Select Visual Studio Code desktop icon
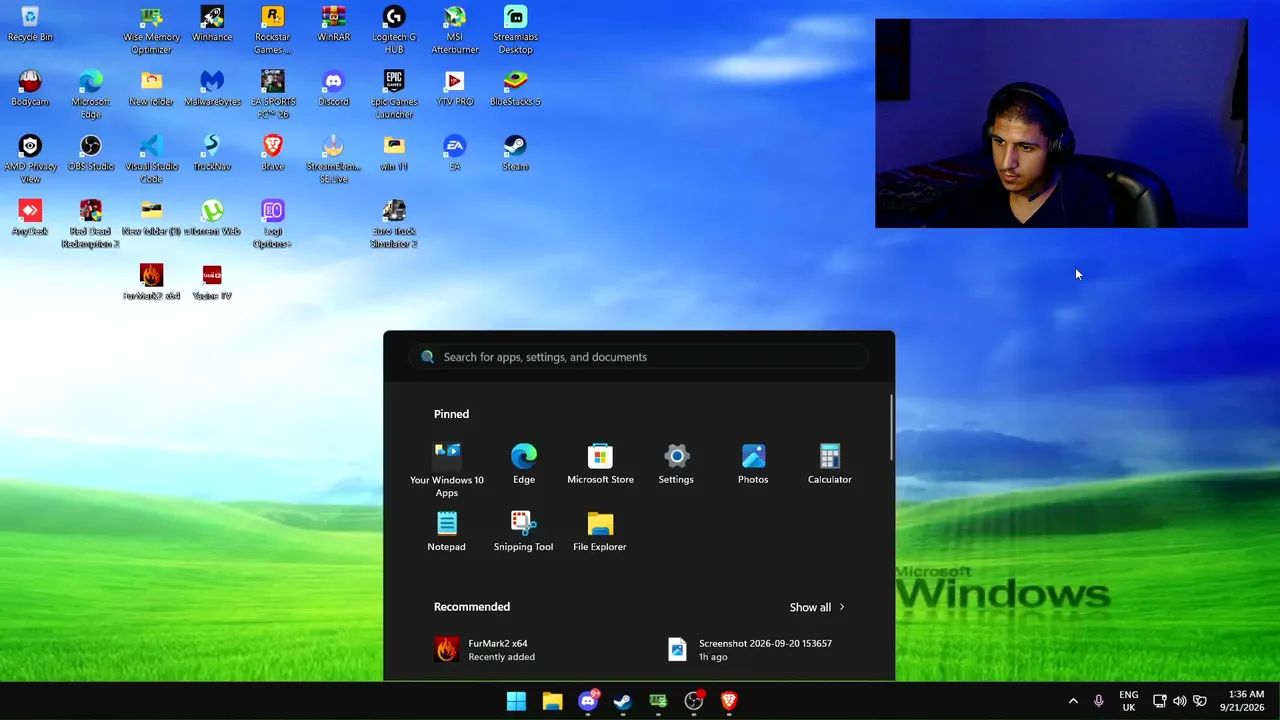 (x=151, y=159)
